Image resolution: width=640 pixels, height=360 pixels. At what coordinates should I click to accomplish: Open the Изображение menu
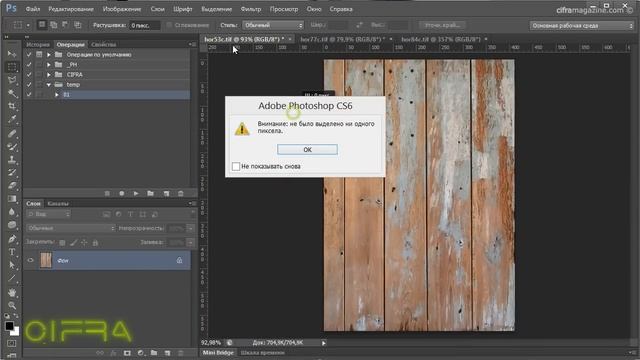122,9
